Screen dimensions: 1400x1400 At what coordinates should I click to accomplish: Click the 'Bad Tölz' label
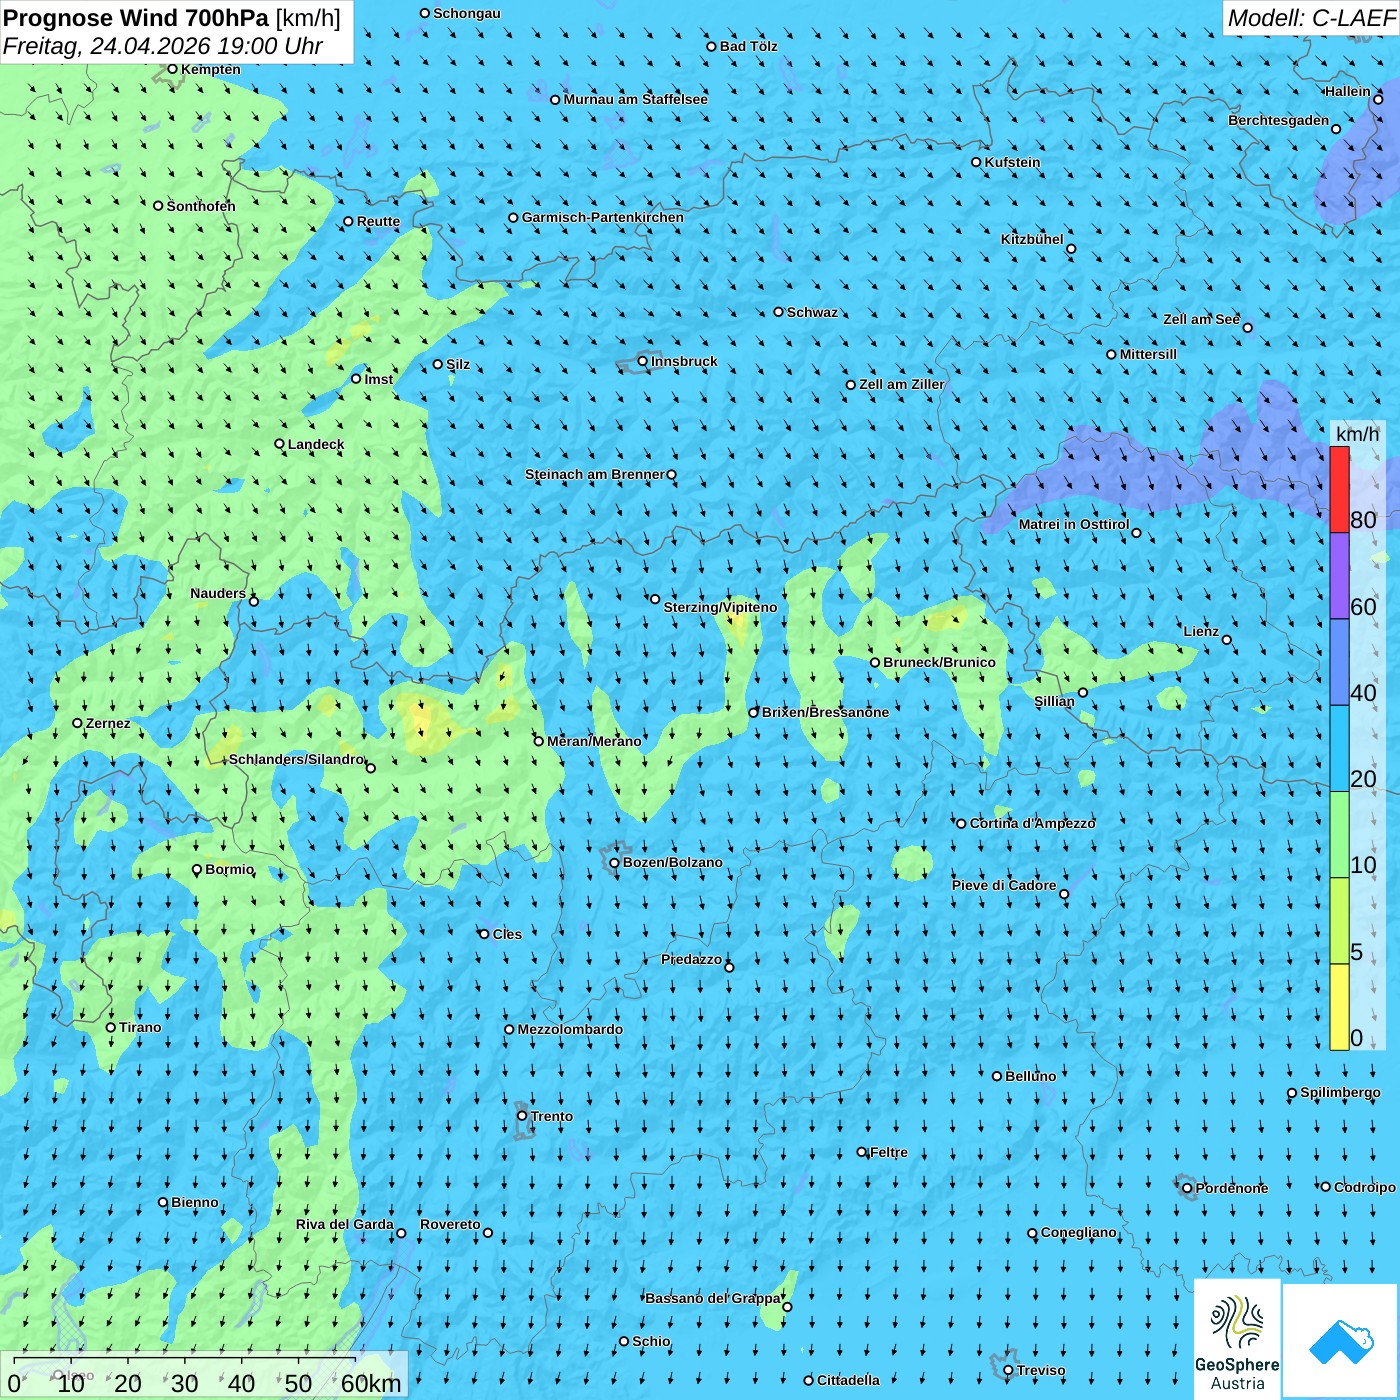pos(749,46)
